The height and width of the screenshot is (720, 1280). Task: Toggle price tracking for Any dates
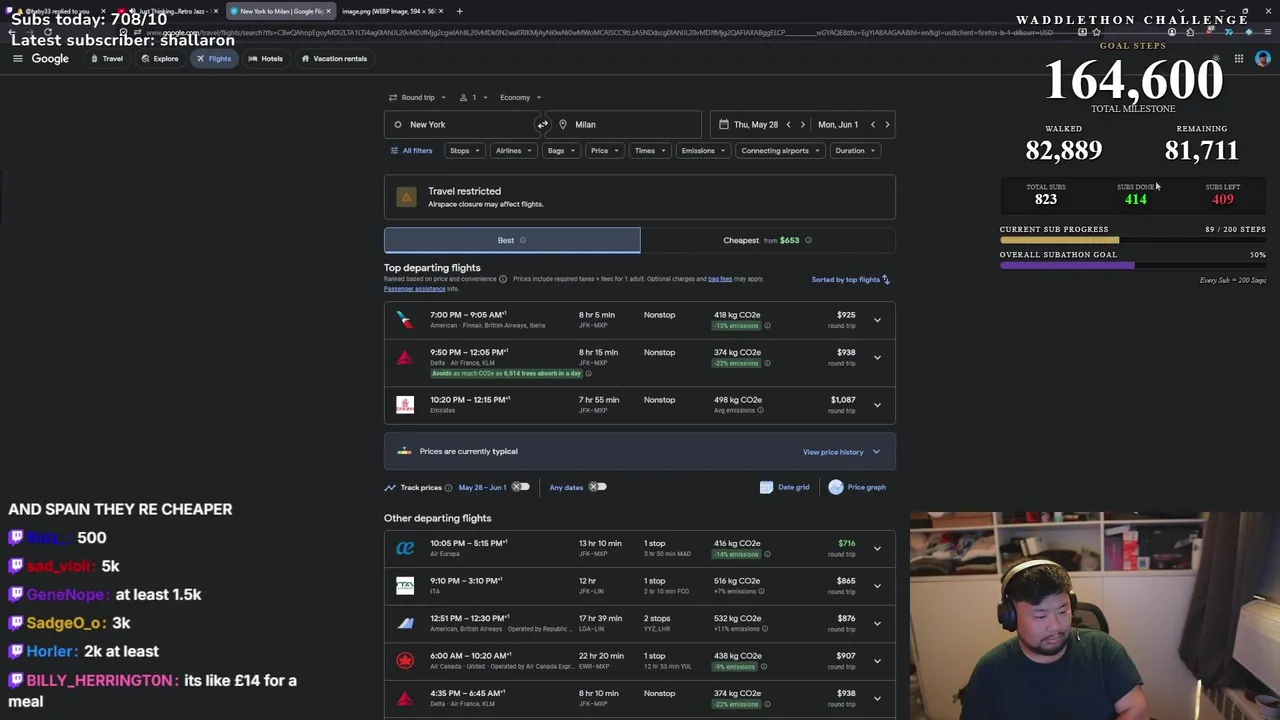596,487
